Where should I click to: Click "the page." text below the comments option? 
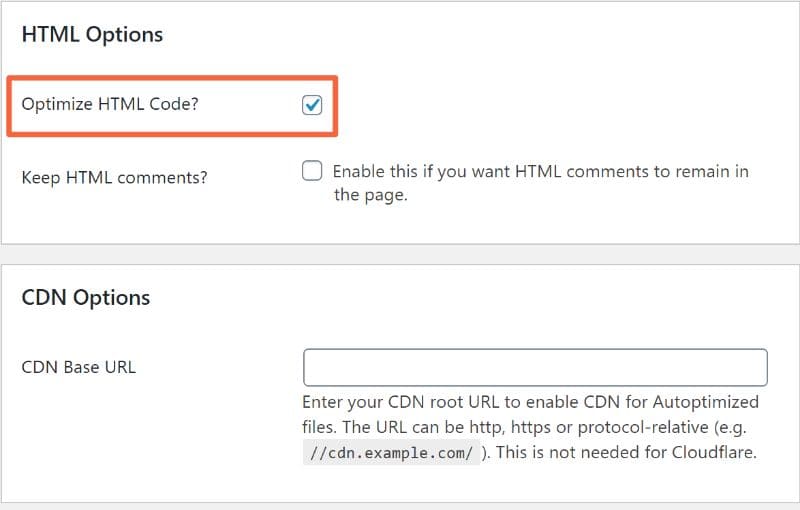[371, 195]
